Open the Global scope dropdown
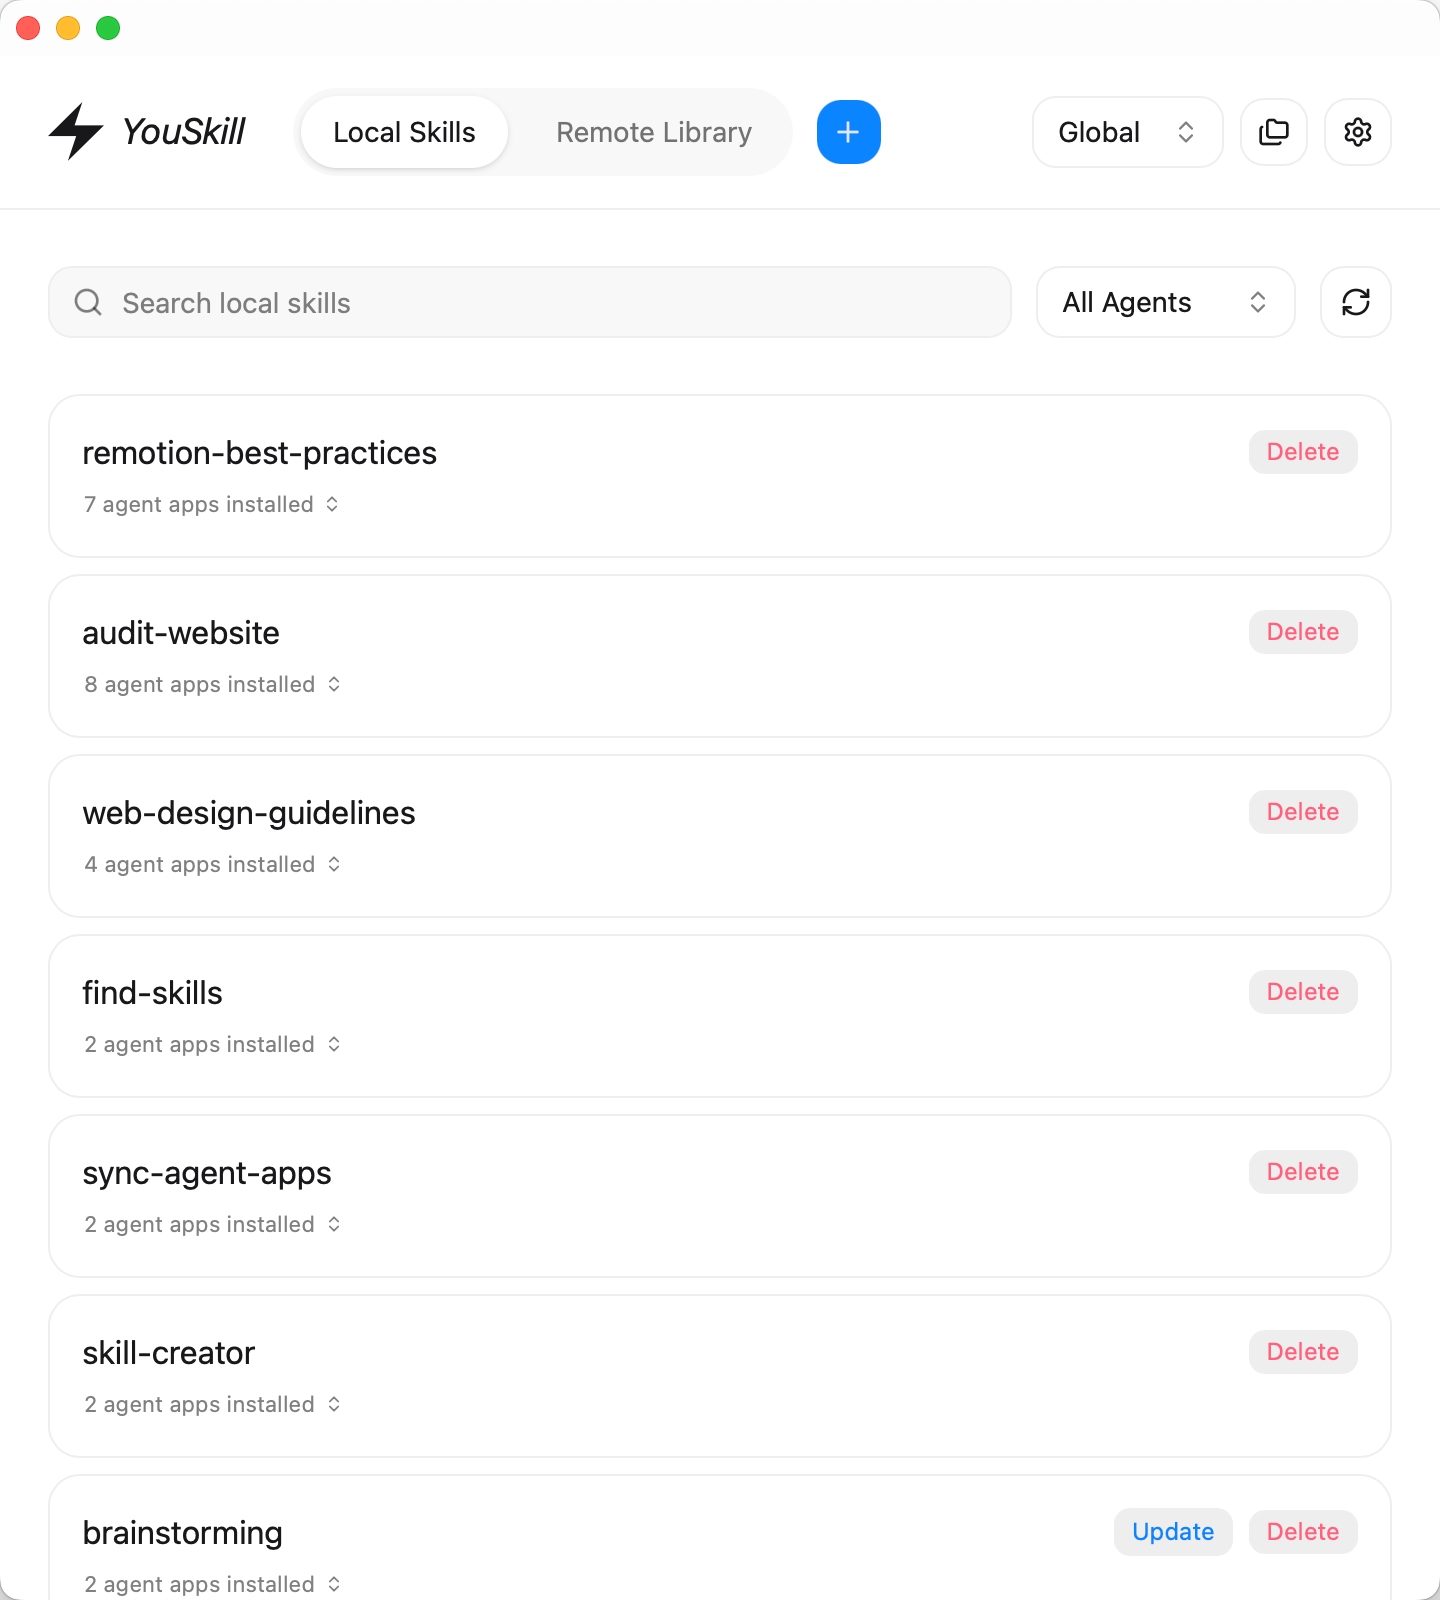 coord(1127,131)
